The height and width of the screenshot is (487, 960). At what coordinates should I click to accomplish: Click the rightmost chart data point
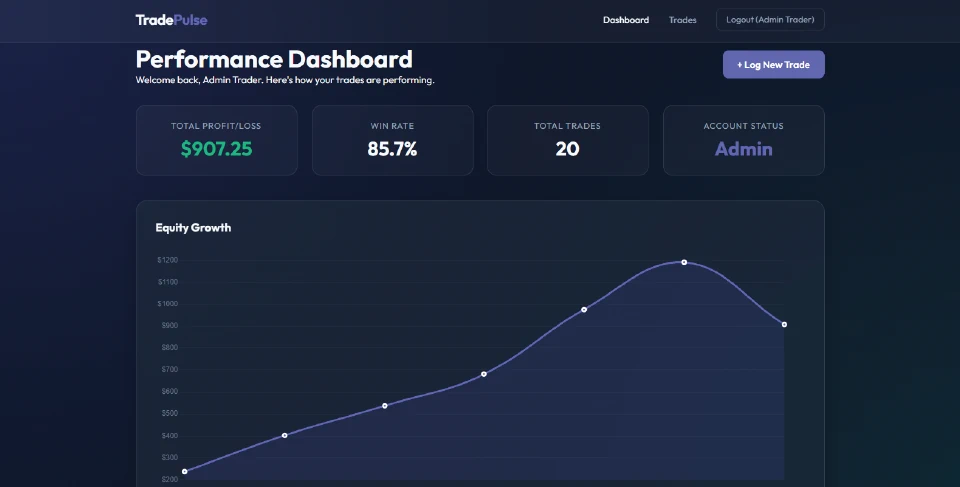pos(784,324)
